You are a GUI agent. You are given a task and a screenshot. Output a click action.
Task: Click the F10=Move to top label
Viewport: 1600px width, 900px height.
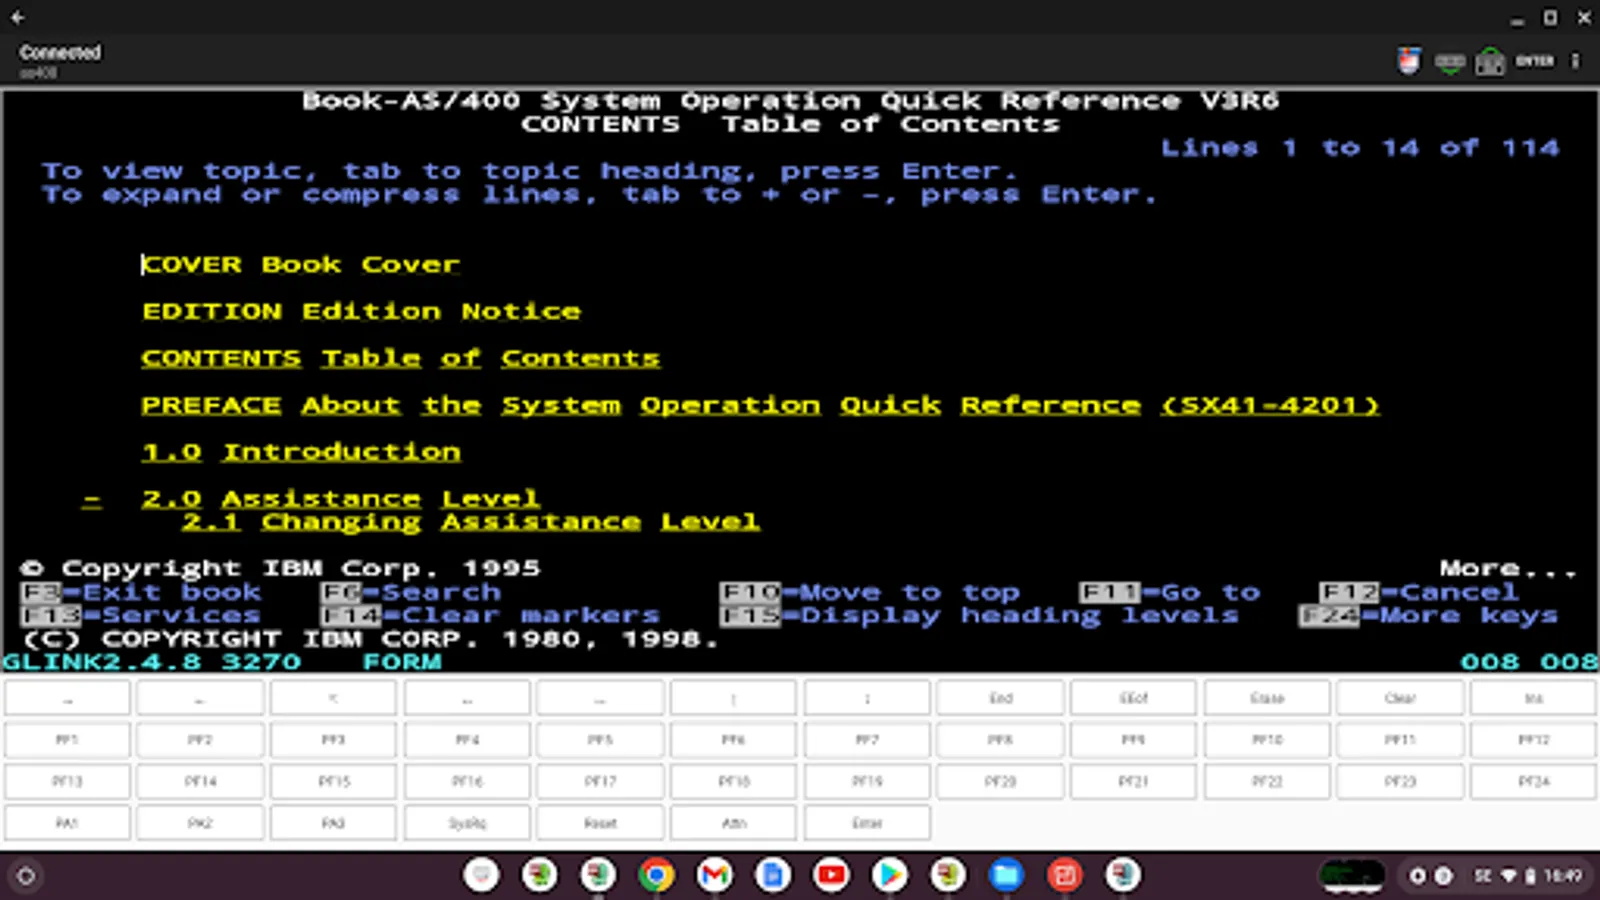tap(870, 592)
